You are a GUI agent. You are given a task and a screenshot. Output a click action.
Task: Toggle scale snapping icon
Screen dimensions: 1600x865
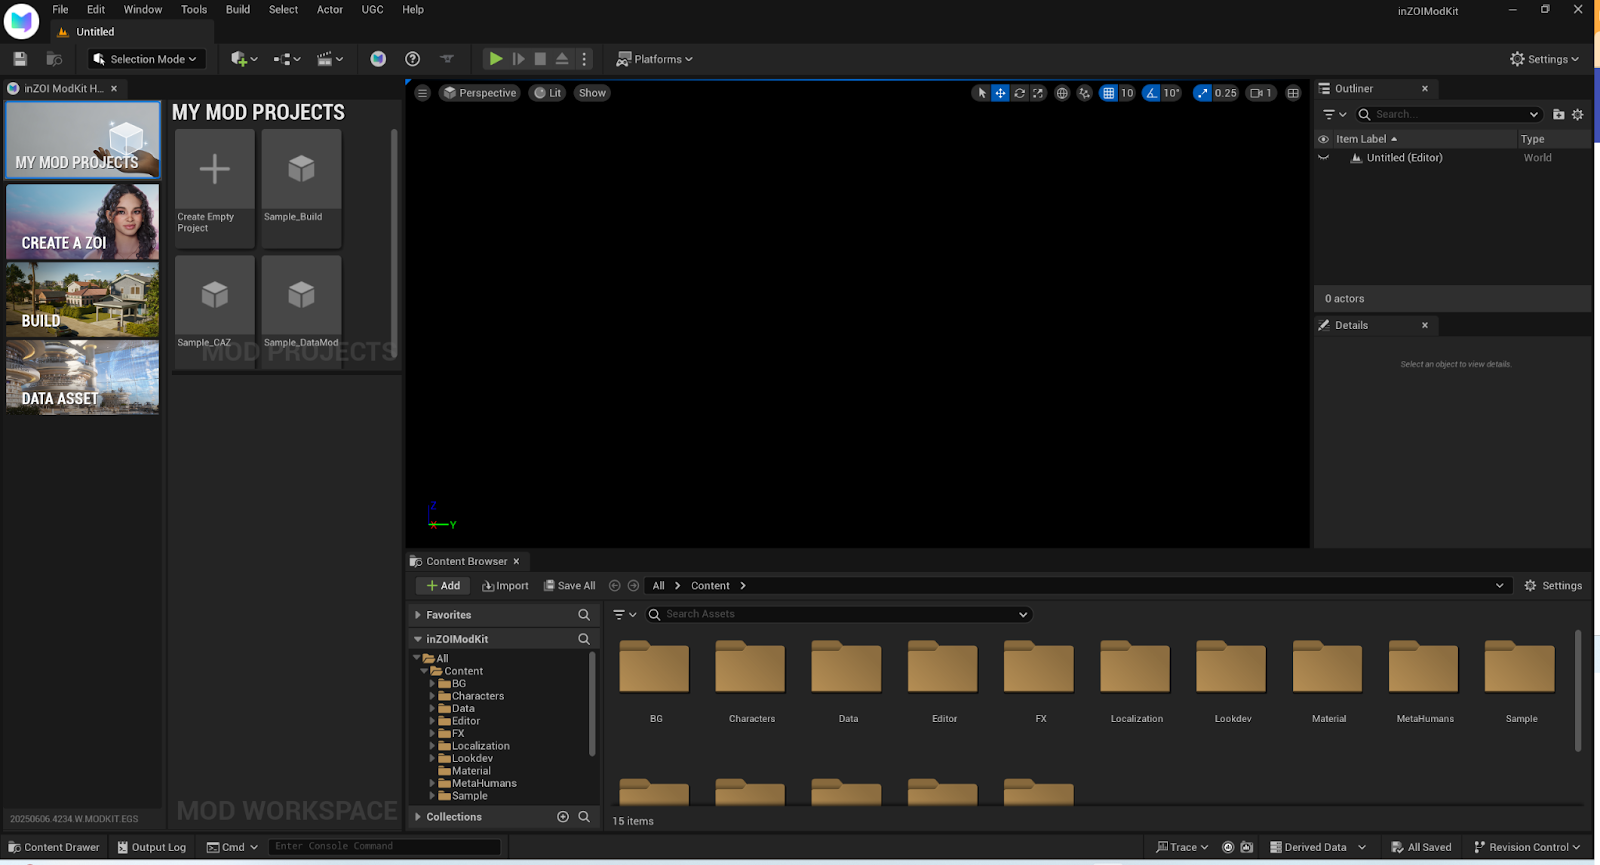(x=1202, y=93)
